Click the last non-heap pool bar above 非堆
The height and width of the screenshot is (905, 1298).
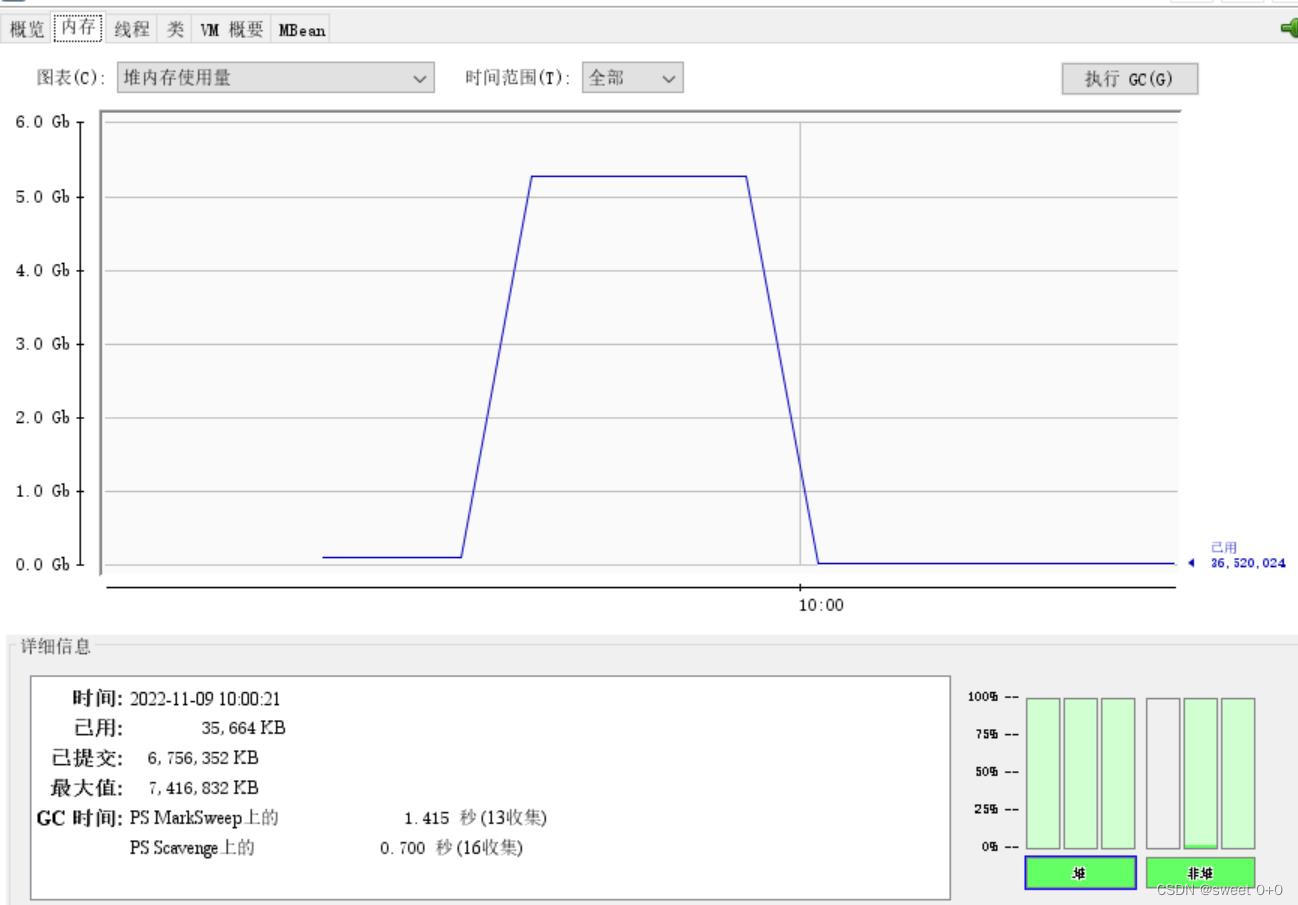click(1237, 773)
